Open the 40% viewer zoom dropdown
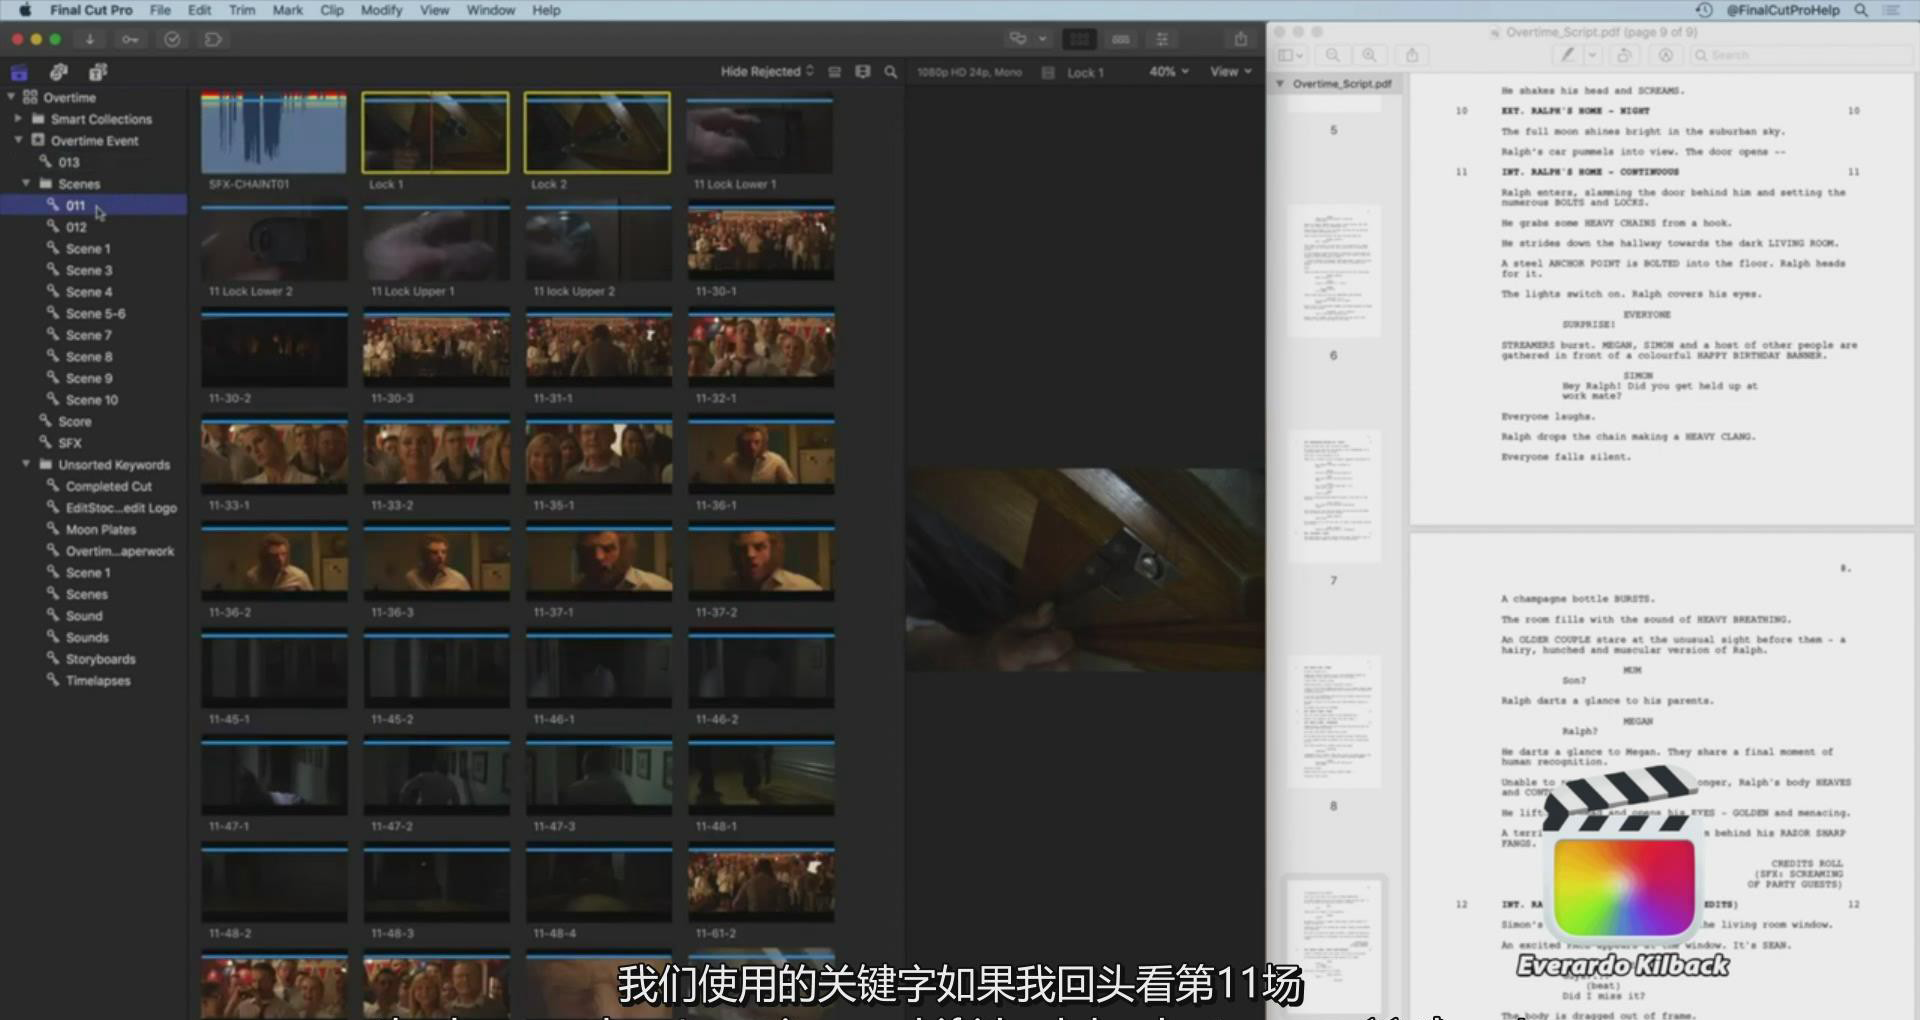Image resolution: width=1920 pixels, height=1020 pixels. [1169, 72]
